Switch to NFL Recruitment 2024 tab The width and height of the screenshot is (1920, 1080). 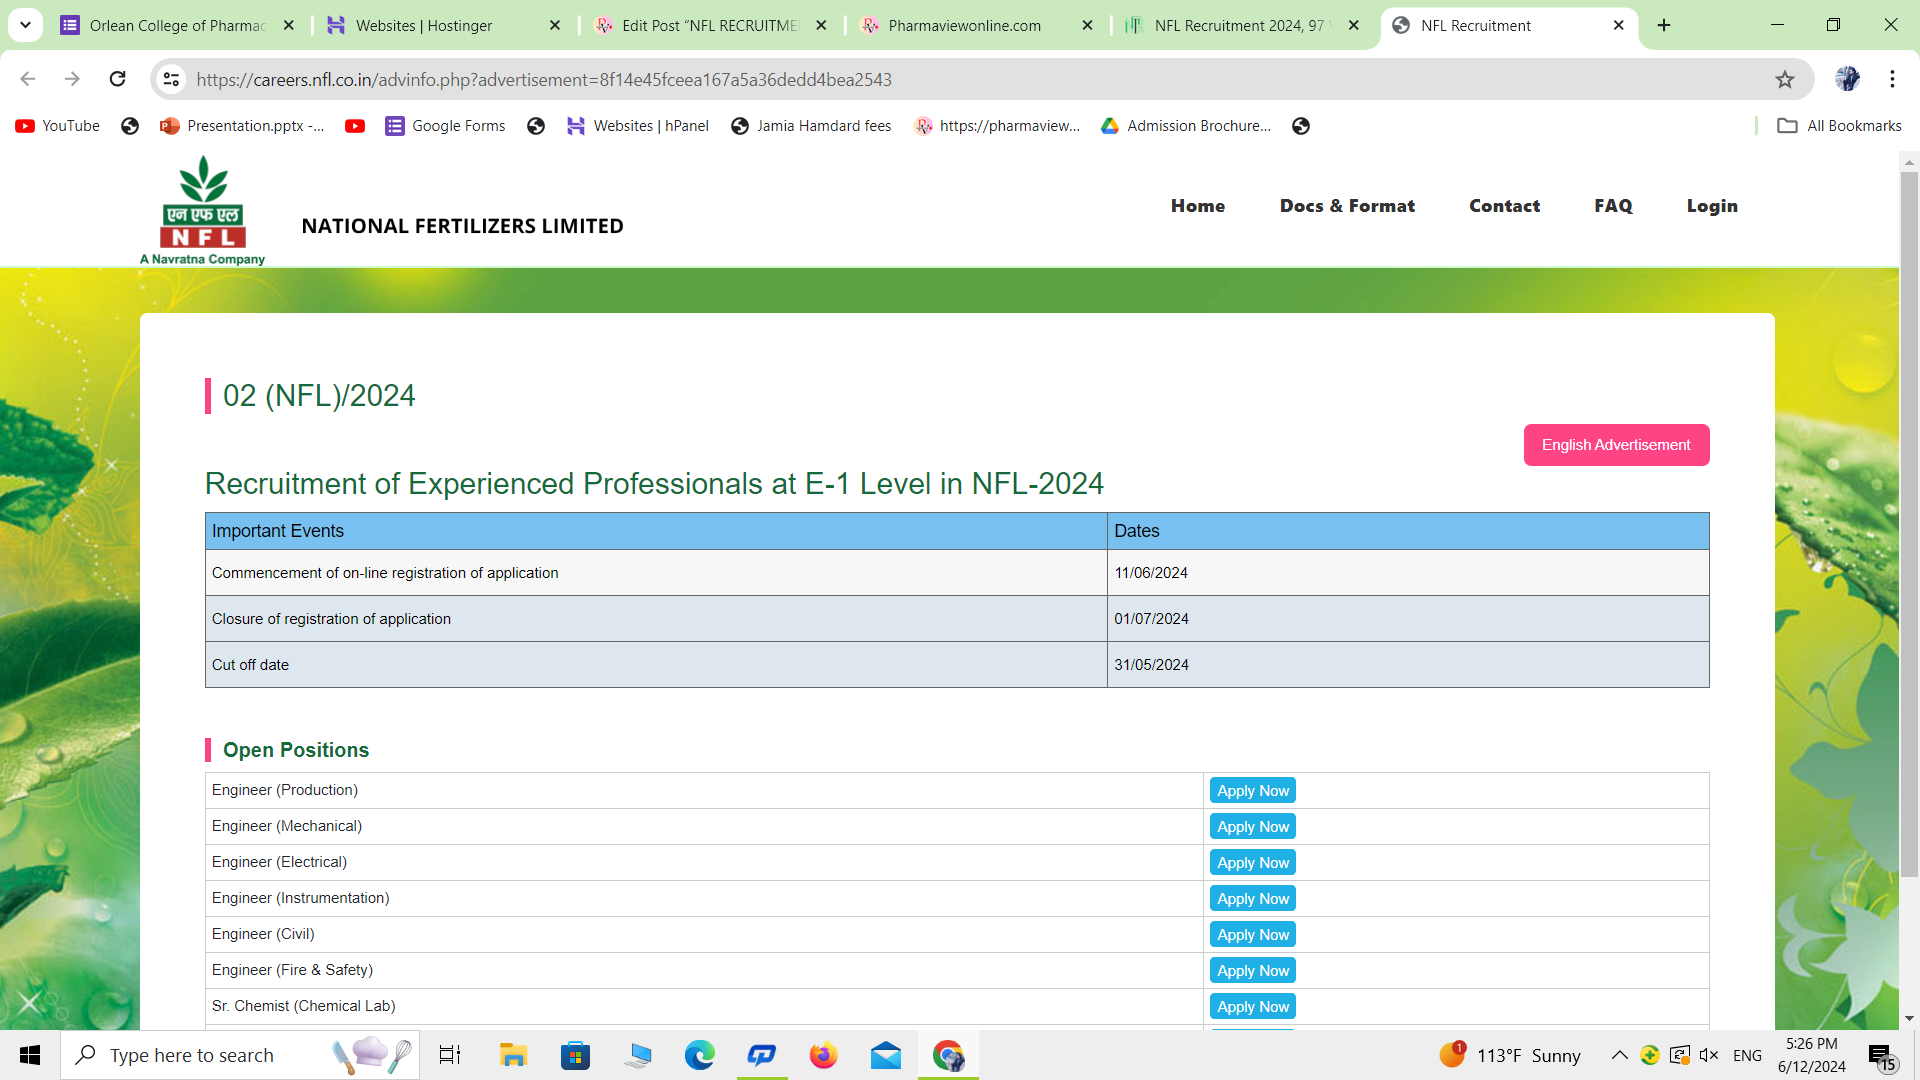[x=1243, y=25]
